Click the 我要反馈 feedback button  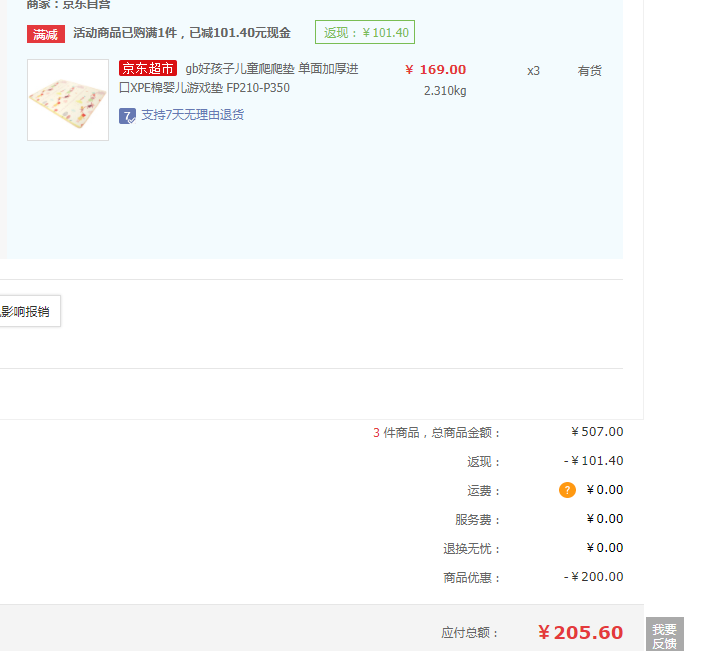pyautogui.click(x=664, y=636)
